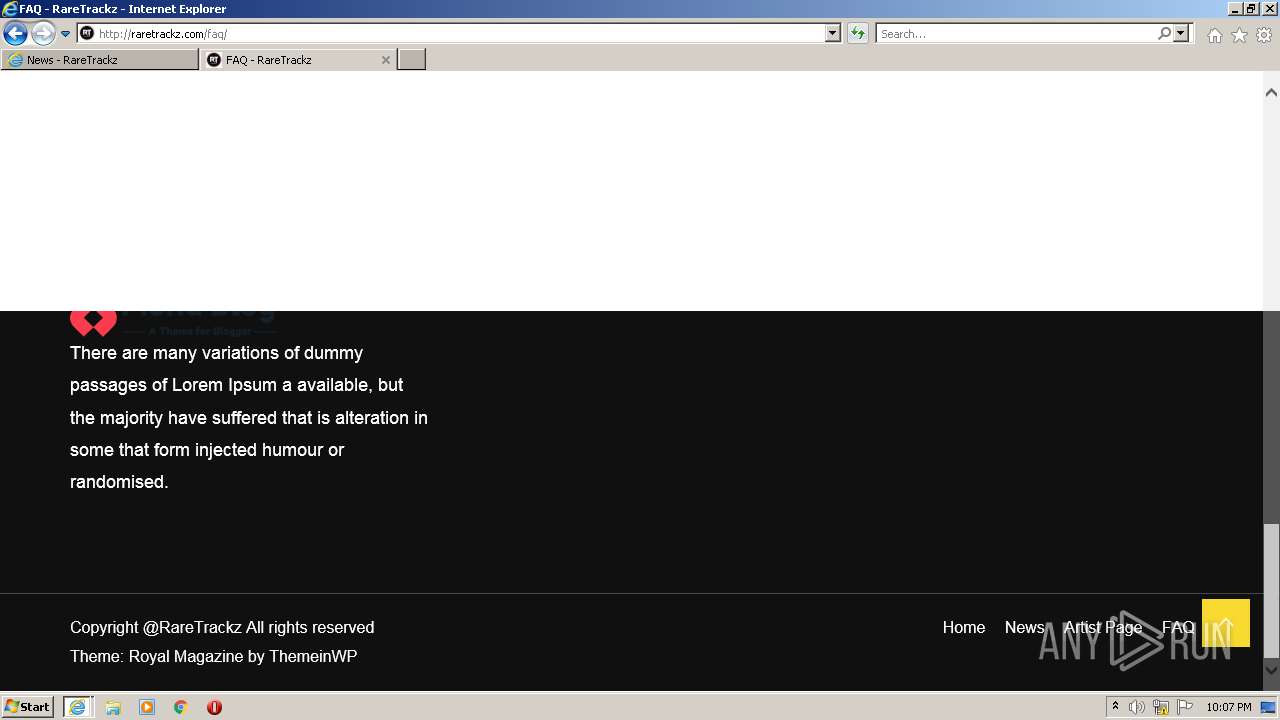Viewport: 1280px width, 720px height.
Task: Open Windows Explorer folder taskbar icon
Action: pyautogui.click(x=113, y=707)
